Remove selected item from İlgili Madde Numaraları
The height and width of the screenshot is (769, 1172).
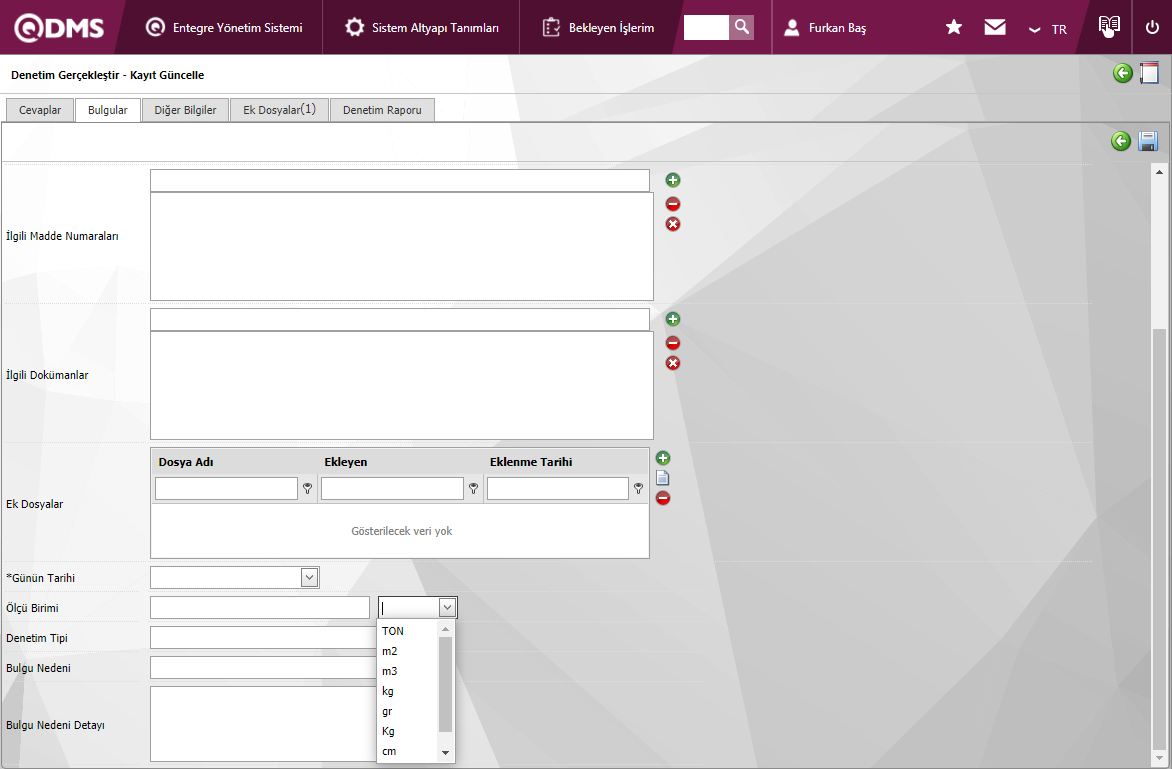pos(673,204)
